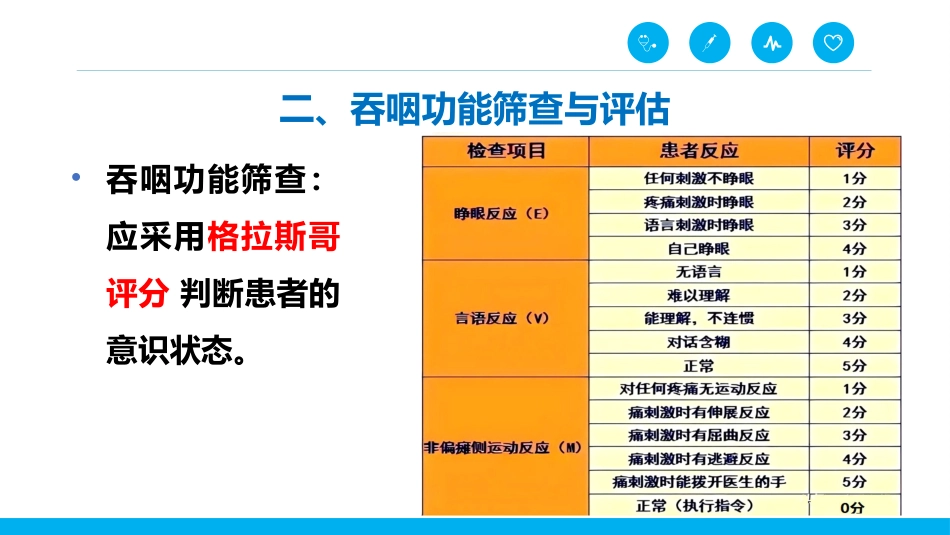Click the 2分 score beside 痛刺激时有伸展反应
The image size is (950, 535).
(855, 412)
